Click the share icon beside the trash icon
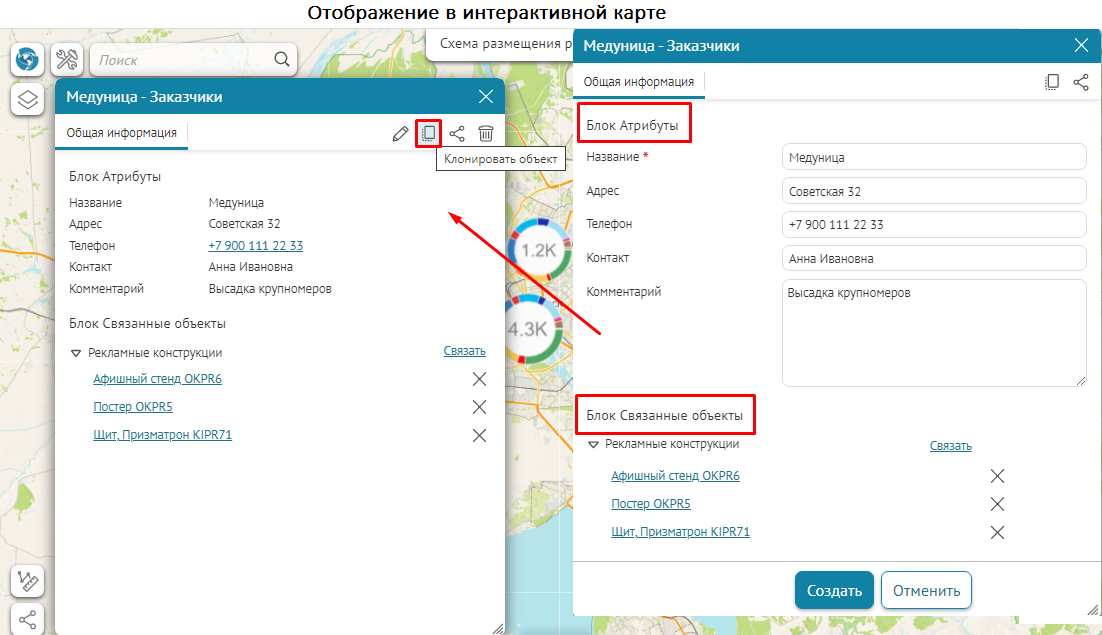1102x635 pixels. [457, 133]
